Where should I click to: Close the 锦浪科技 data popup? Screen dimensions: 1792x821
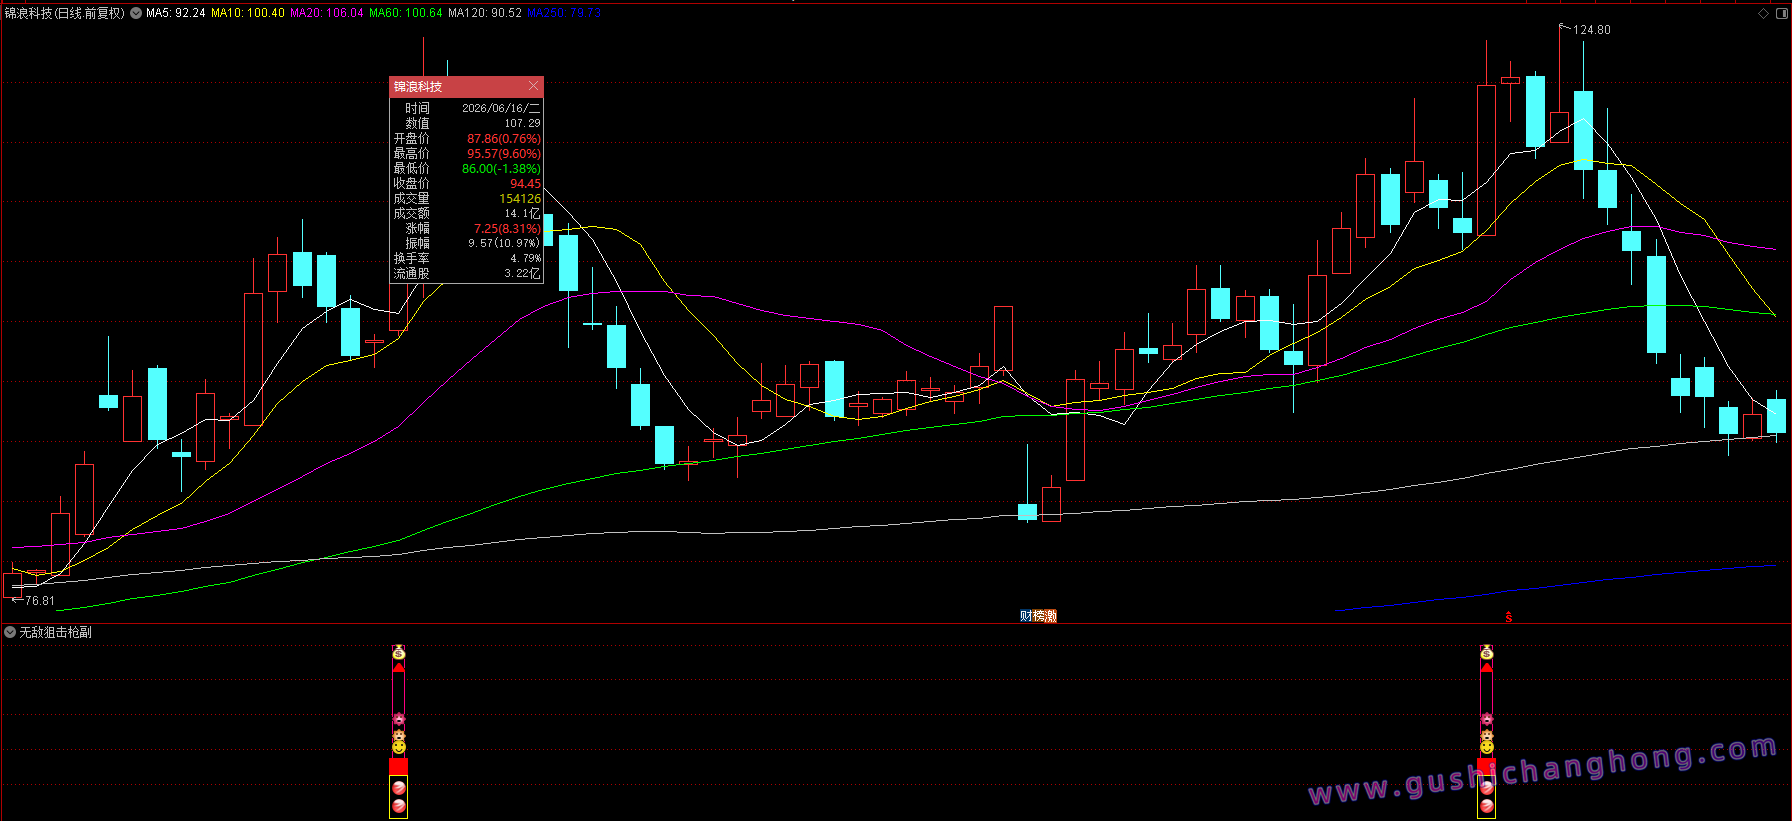click(x=534, y=86)
